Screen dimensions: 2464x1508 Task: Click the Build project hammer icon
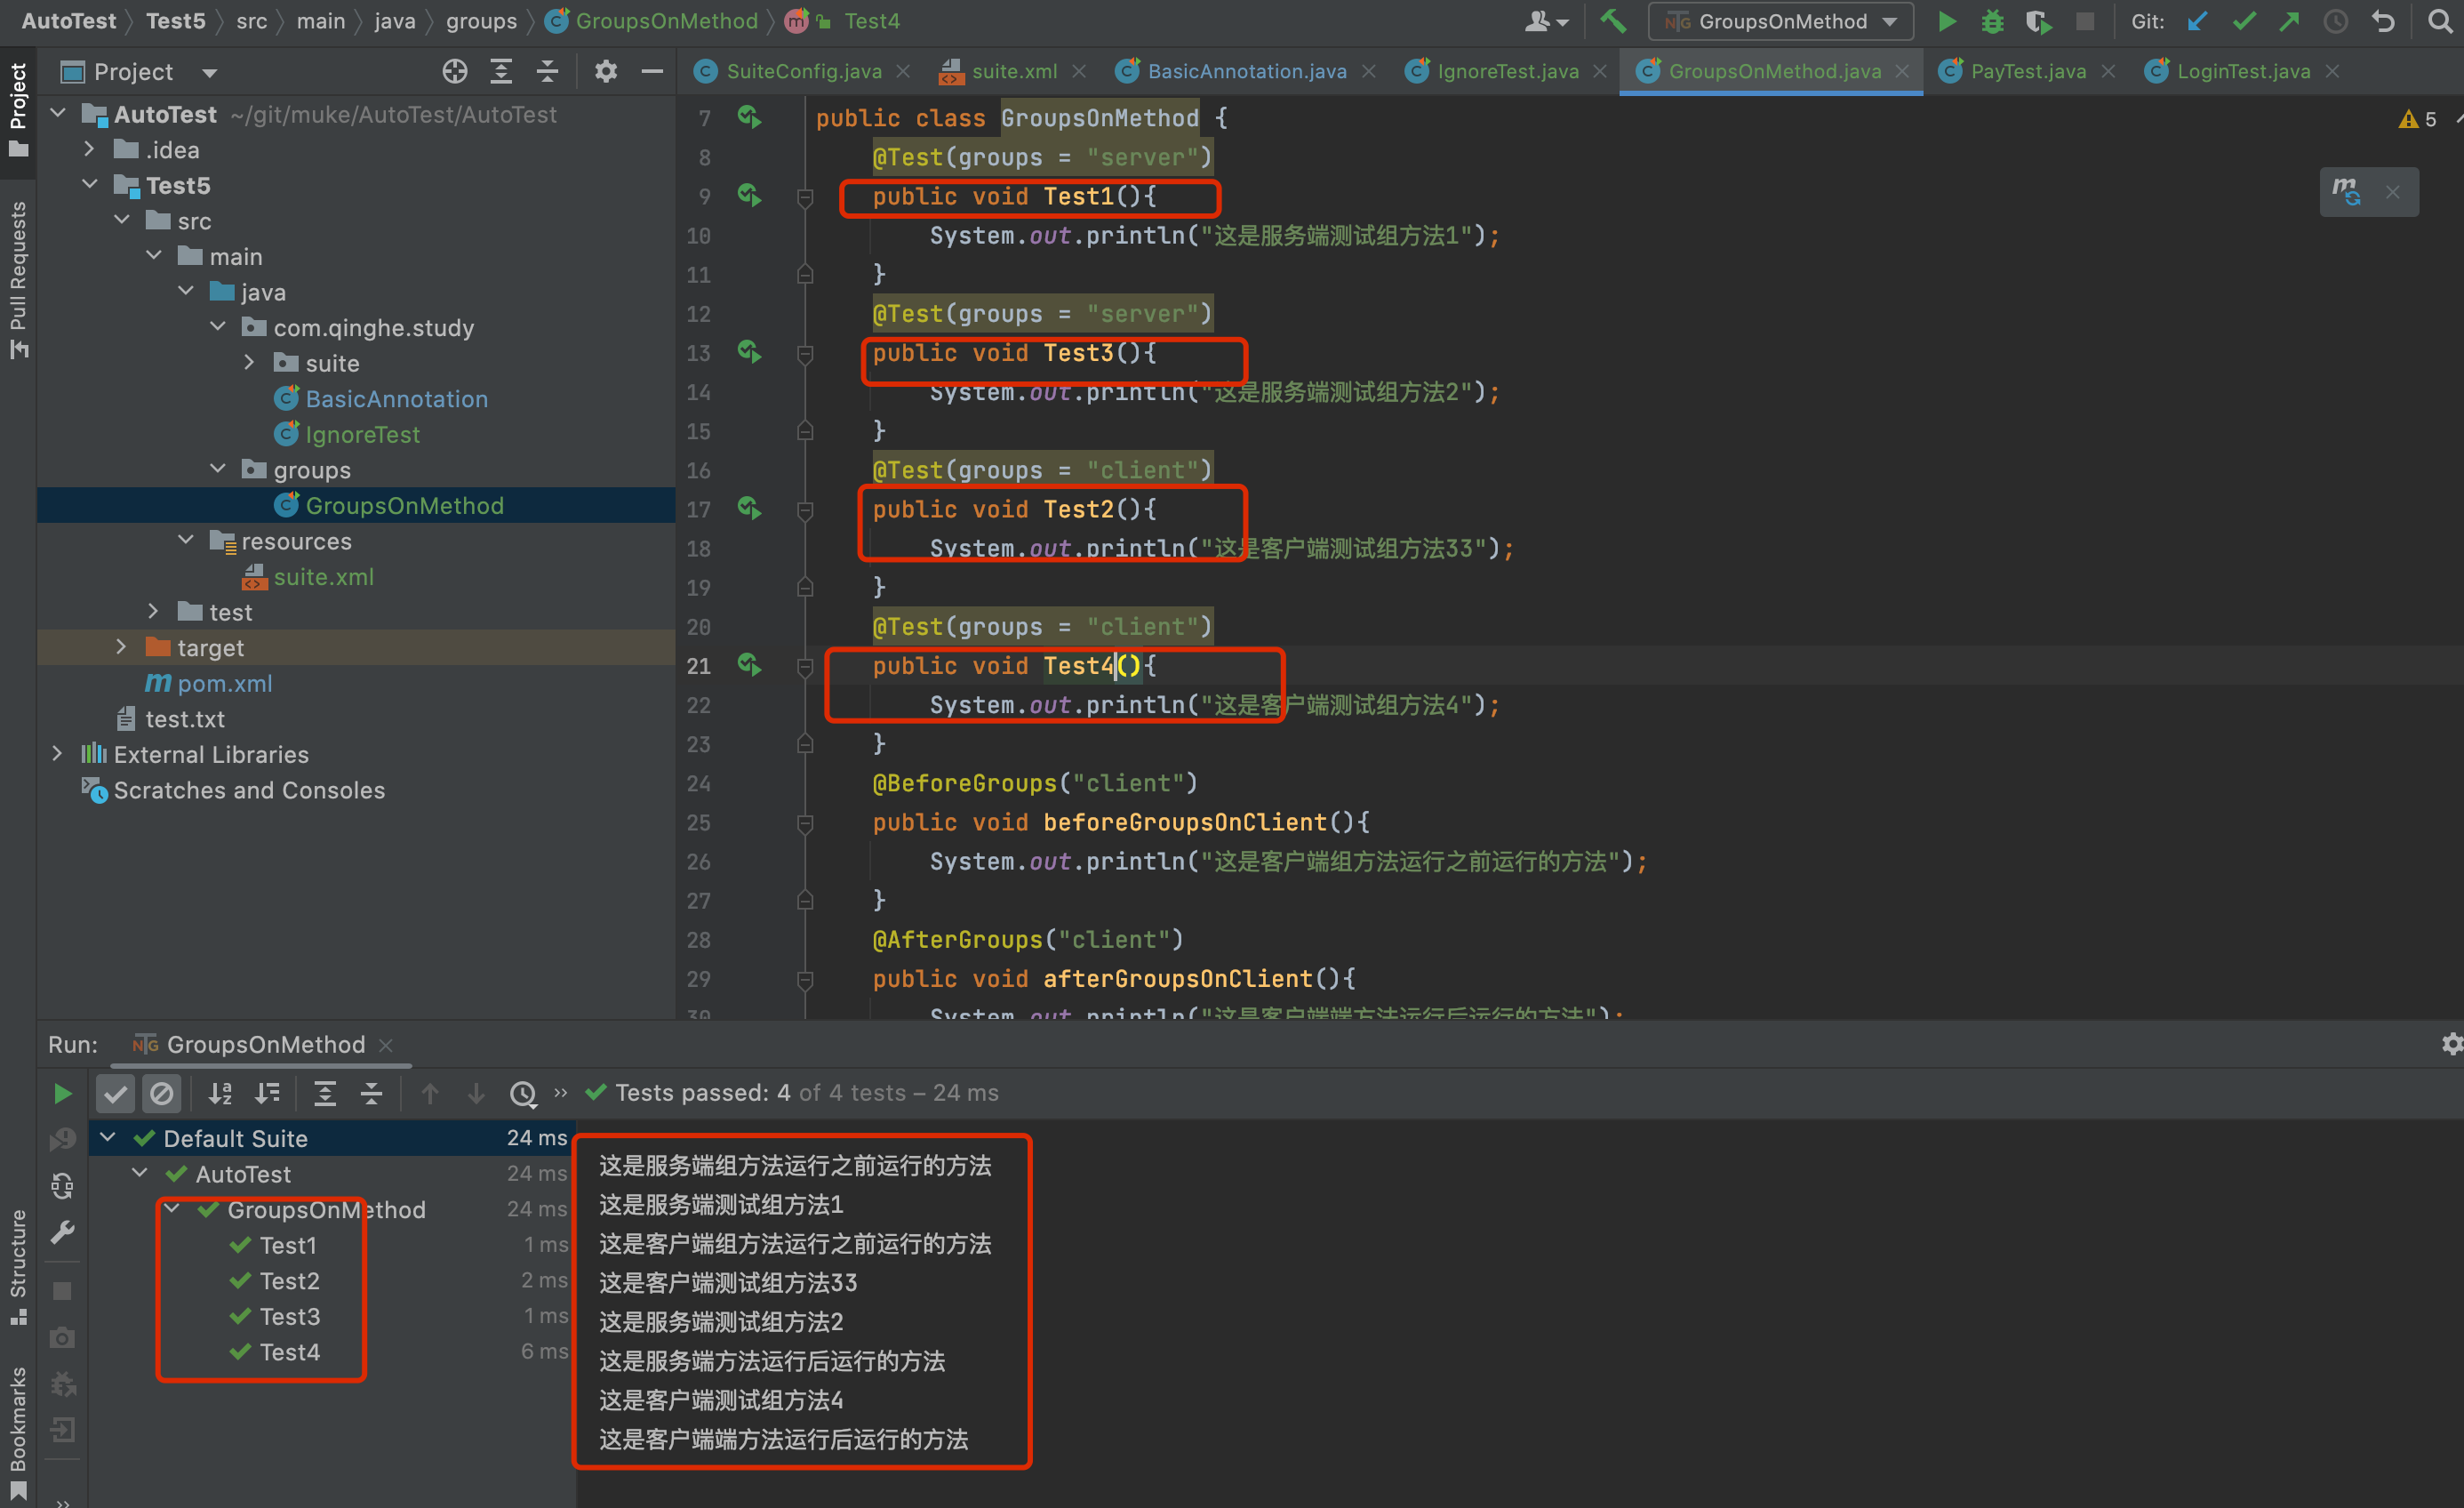1612,21
